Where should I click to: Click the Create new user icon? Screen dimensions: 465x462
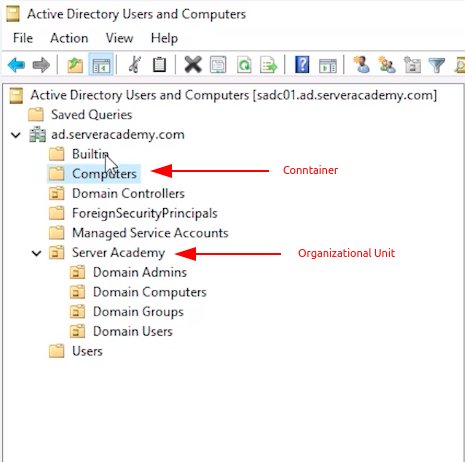361,65
